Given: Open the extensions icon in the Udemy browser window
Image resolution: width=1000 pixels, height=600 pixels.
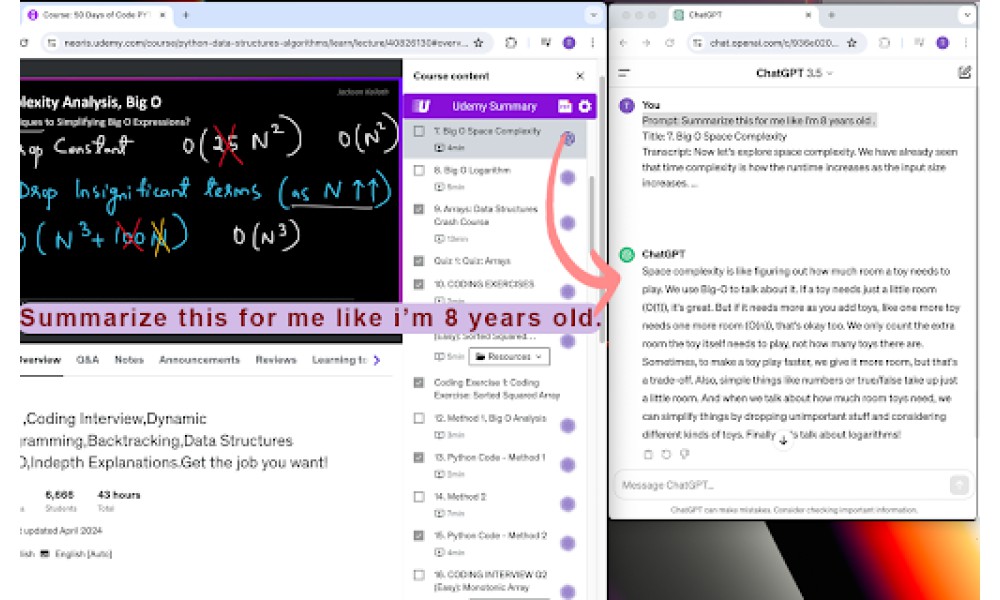Looking at the screenshot, I should pos(511,43).
